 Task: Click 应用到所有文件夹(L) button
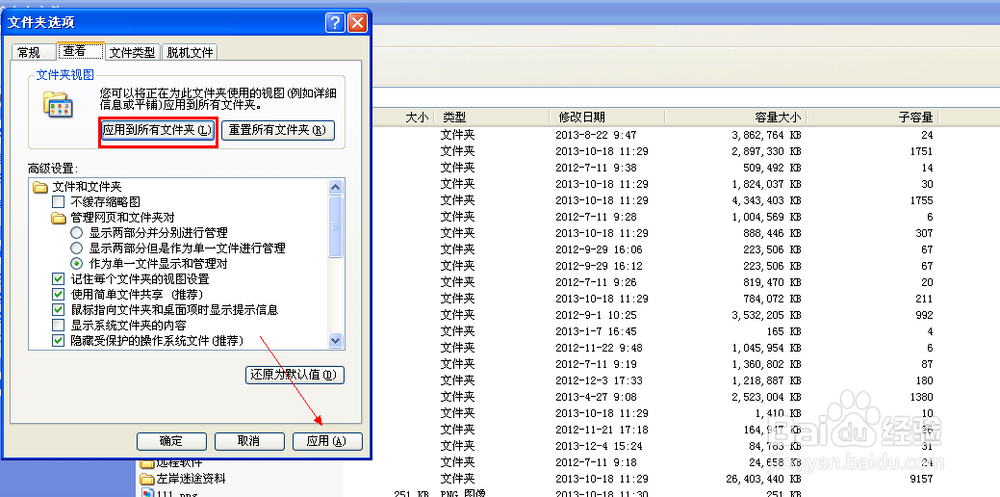[157, 130]
